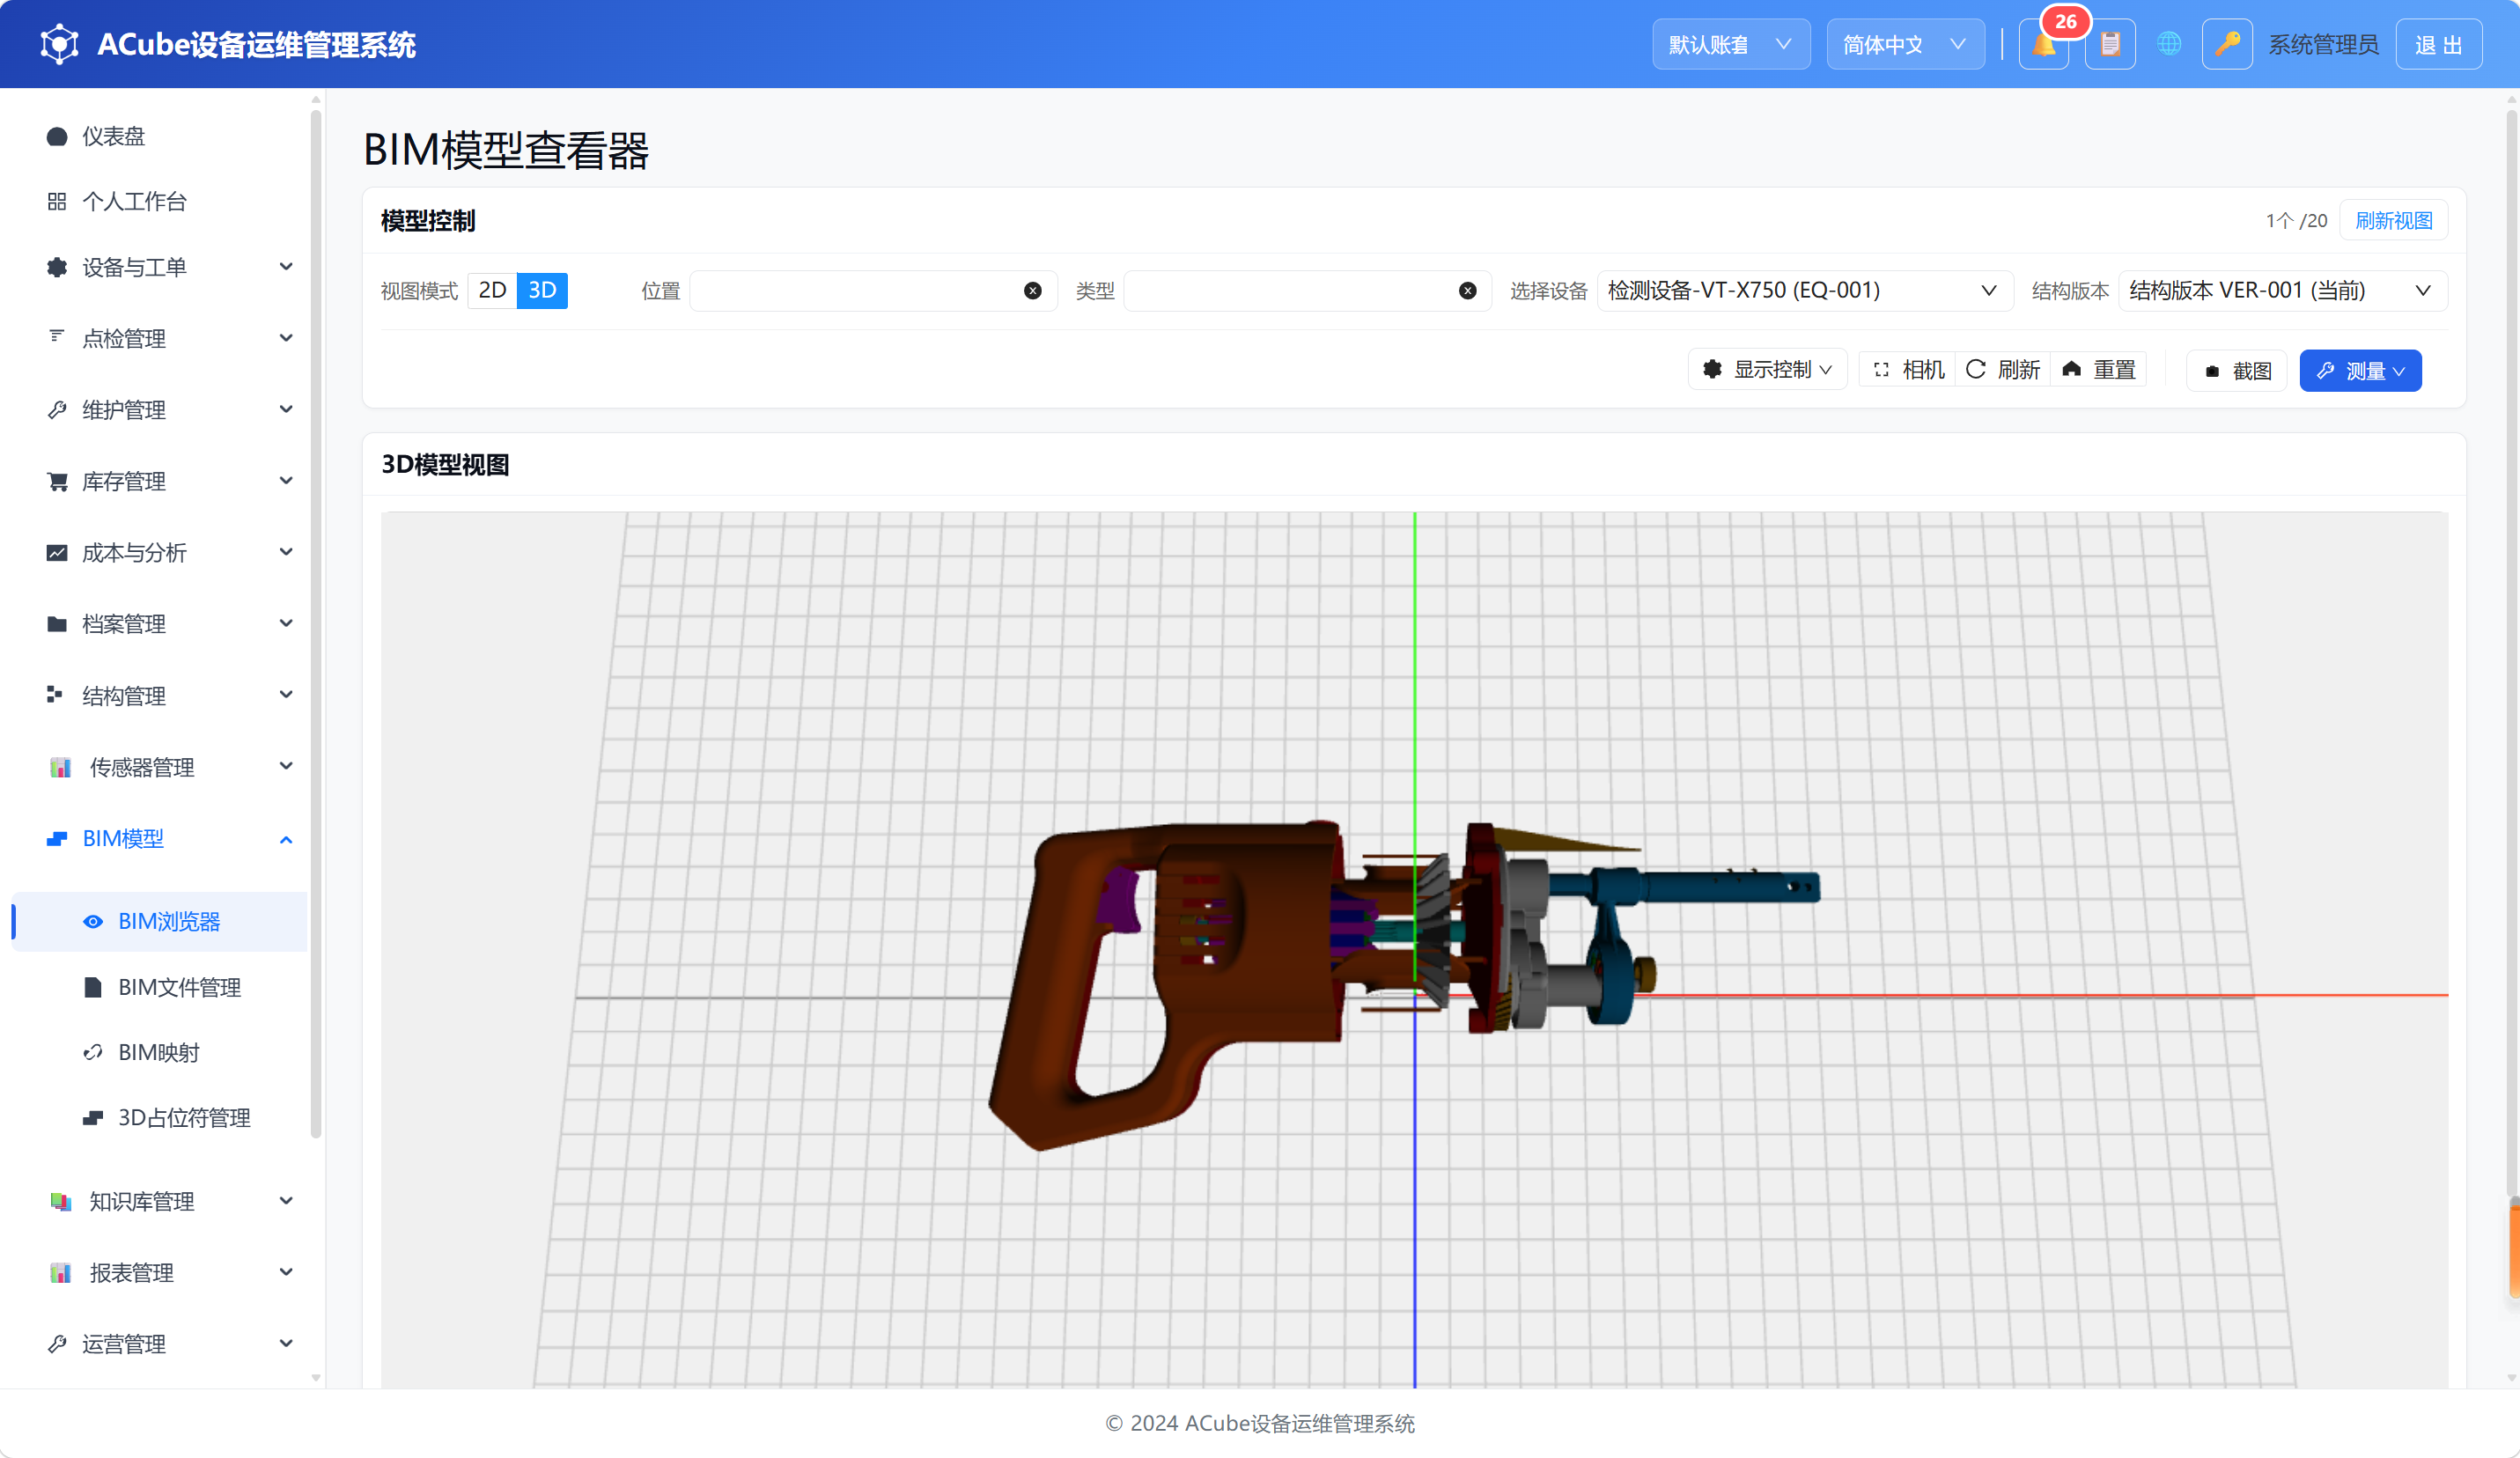Expand 库存管理 menu

click(160, 482)
